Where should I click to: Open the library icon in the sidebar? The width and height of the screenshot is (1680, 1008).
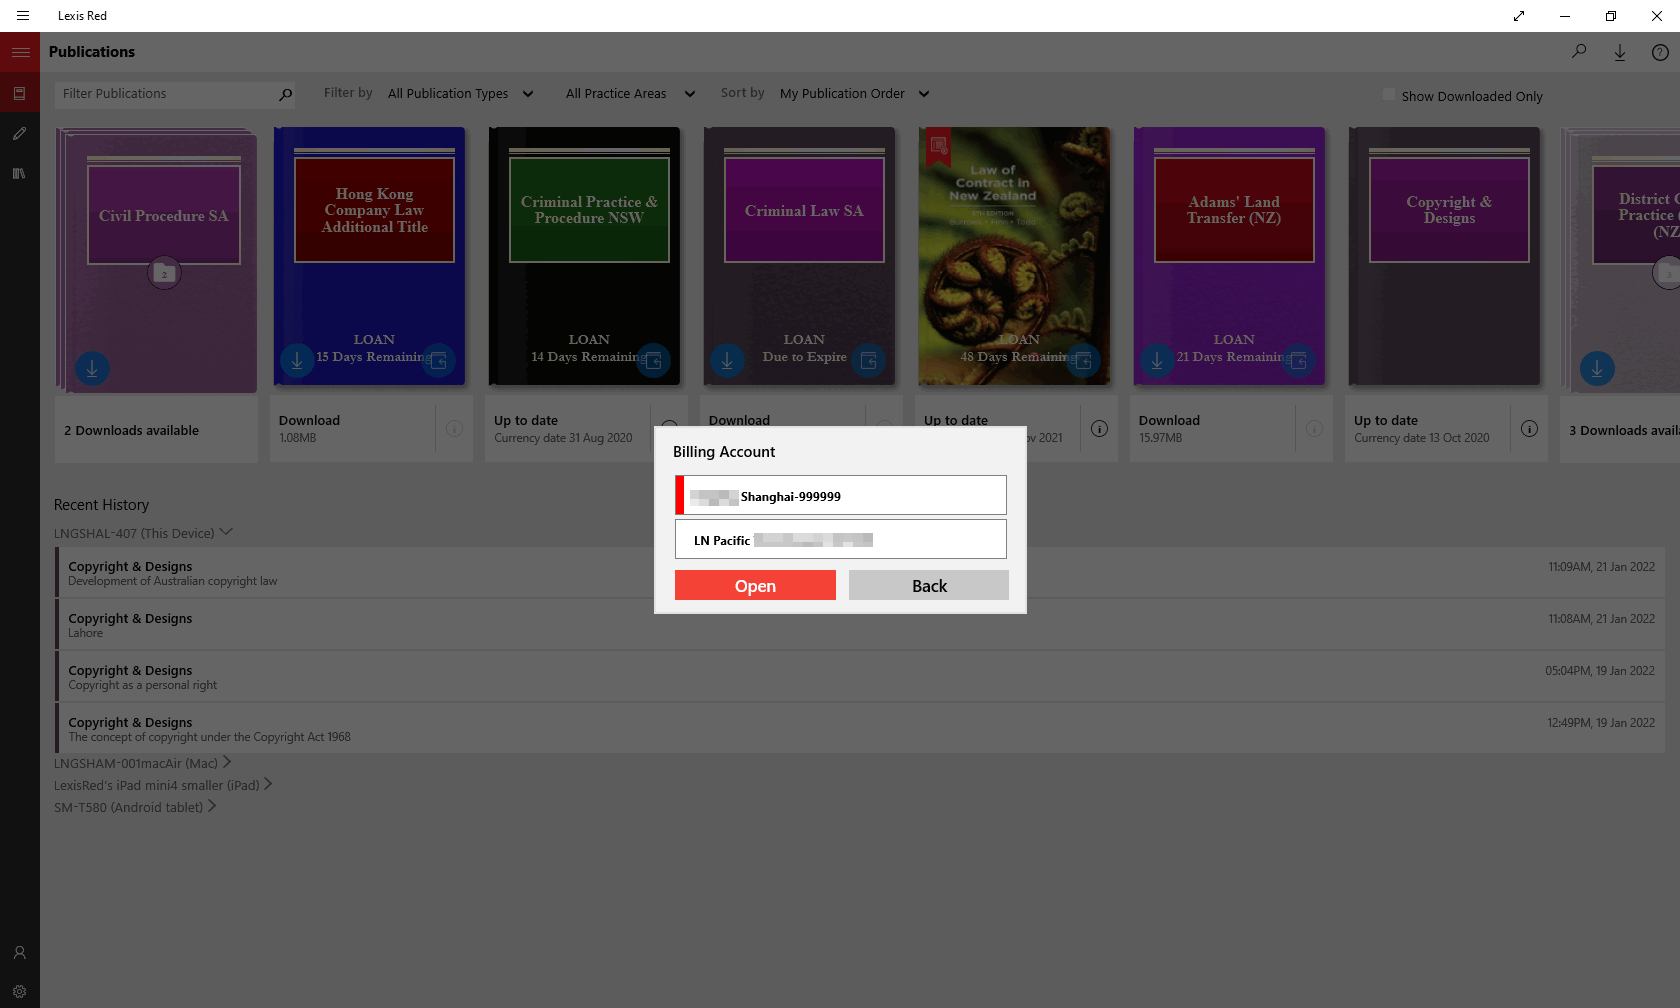point(19,173)
